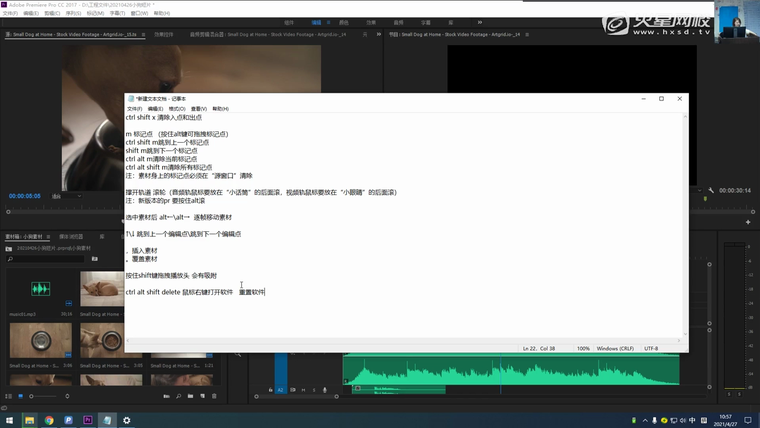Switch to the 媒体浏览器 panel tab
The height and width of the screenshot is (428, 760).
click(x=70, y=237)
